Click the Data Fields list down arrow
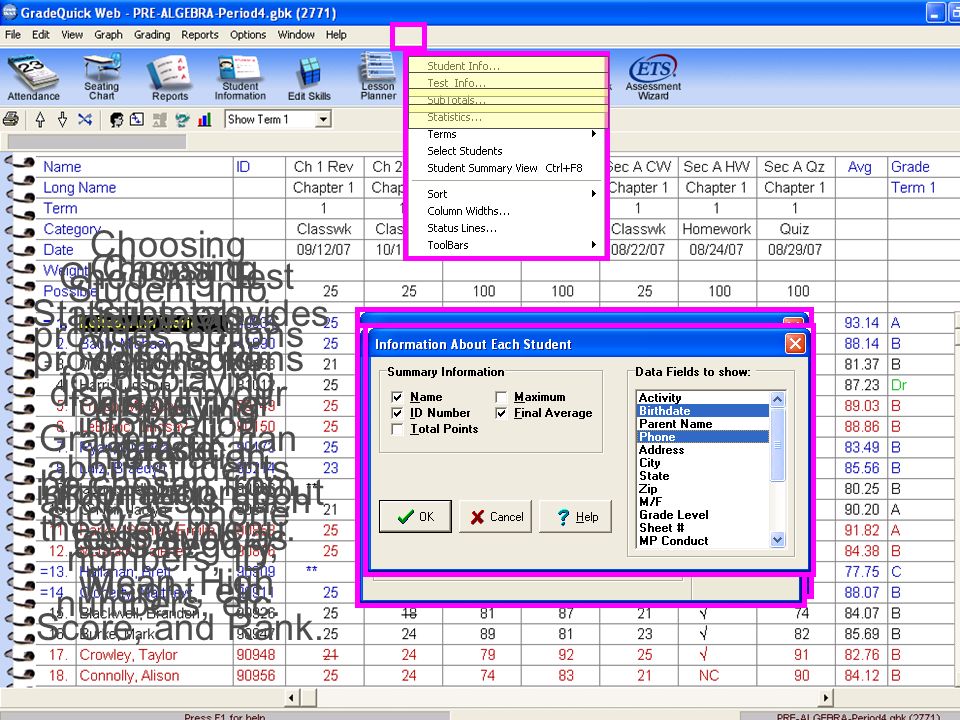The width and height of the screenshot is (960, 720). tap(778, 540)
